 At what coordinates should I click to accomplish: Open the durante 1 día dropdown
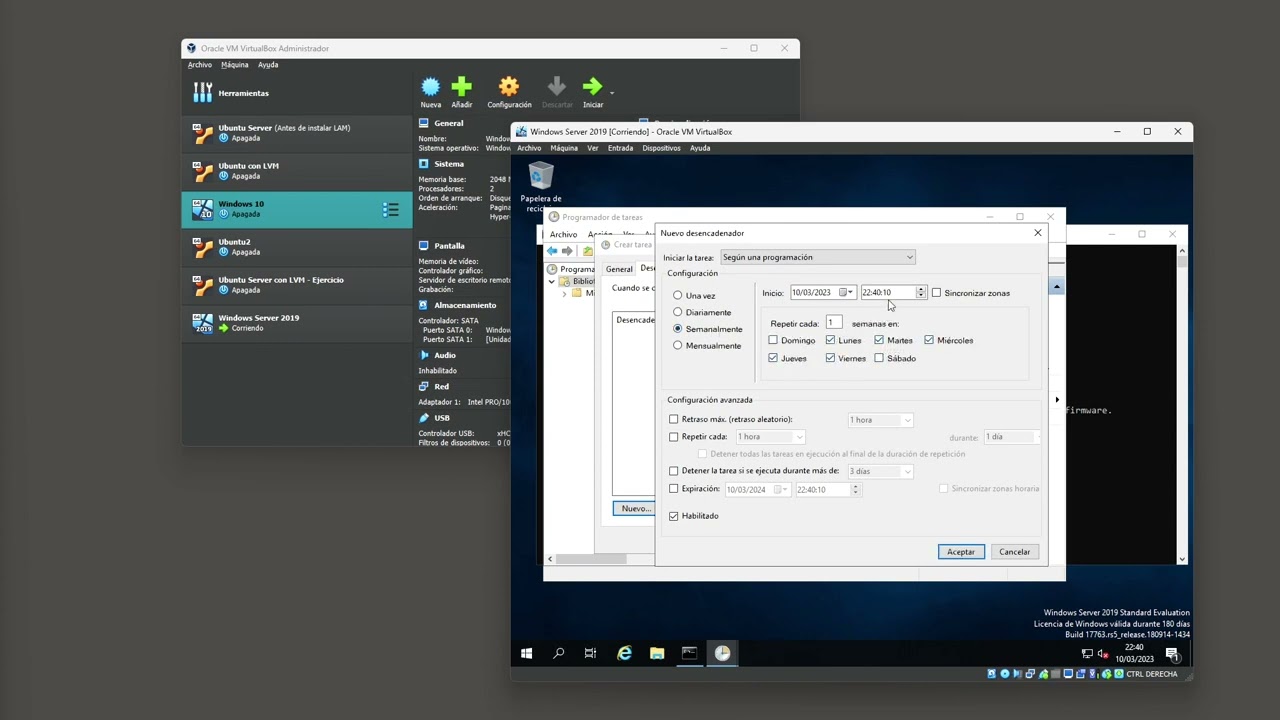[1012, 437]
